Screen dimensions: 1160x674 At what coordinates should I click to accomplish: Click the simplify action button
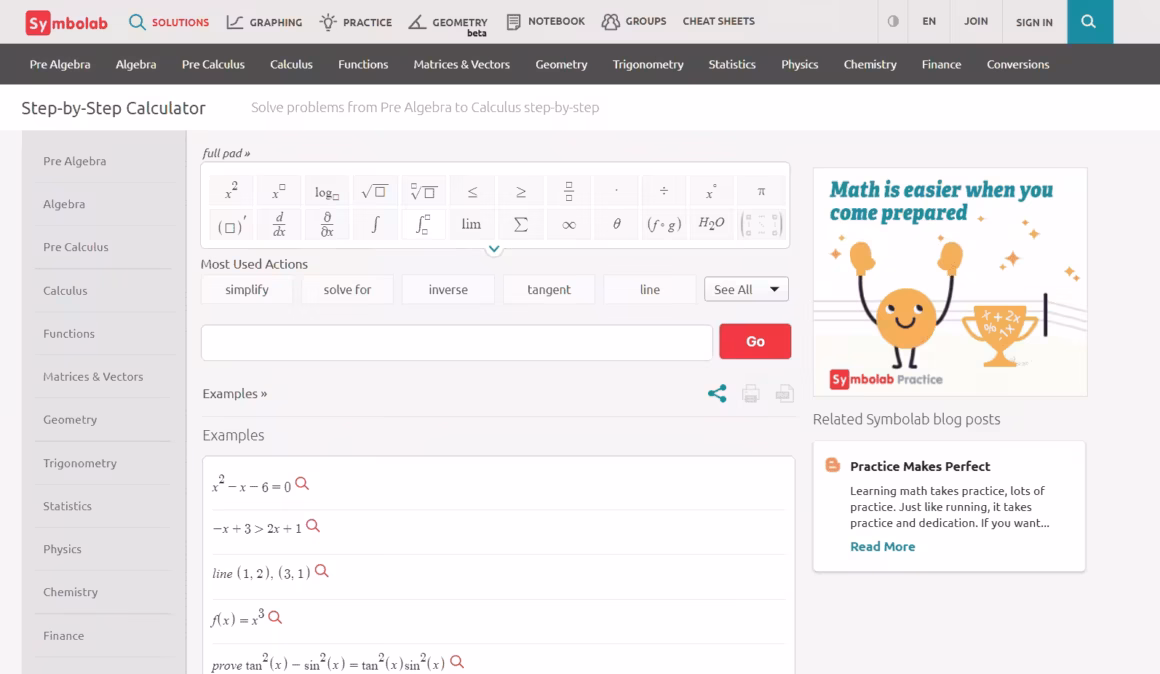(x=247, y=289)
